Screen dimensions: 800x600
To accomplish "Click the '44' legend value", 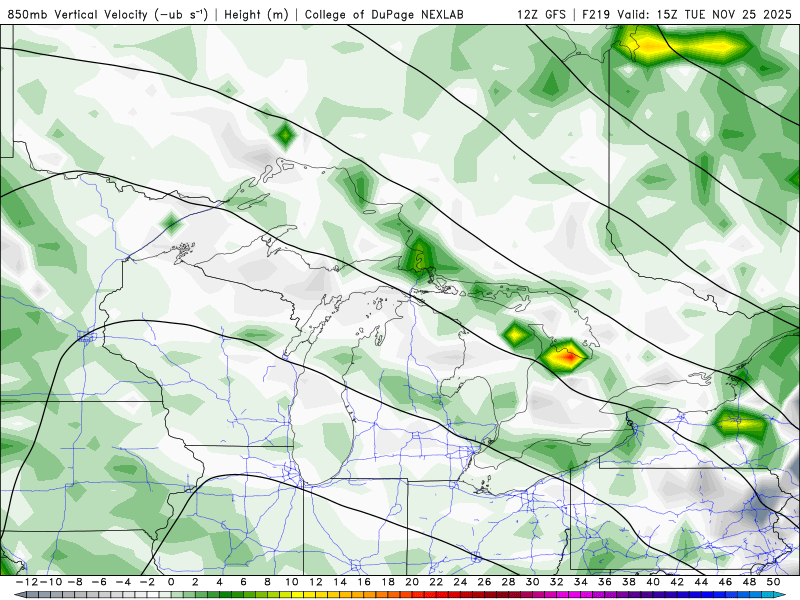I will [x=701, y=582].
